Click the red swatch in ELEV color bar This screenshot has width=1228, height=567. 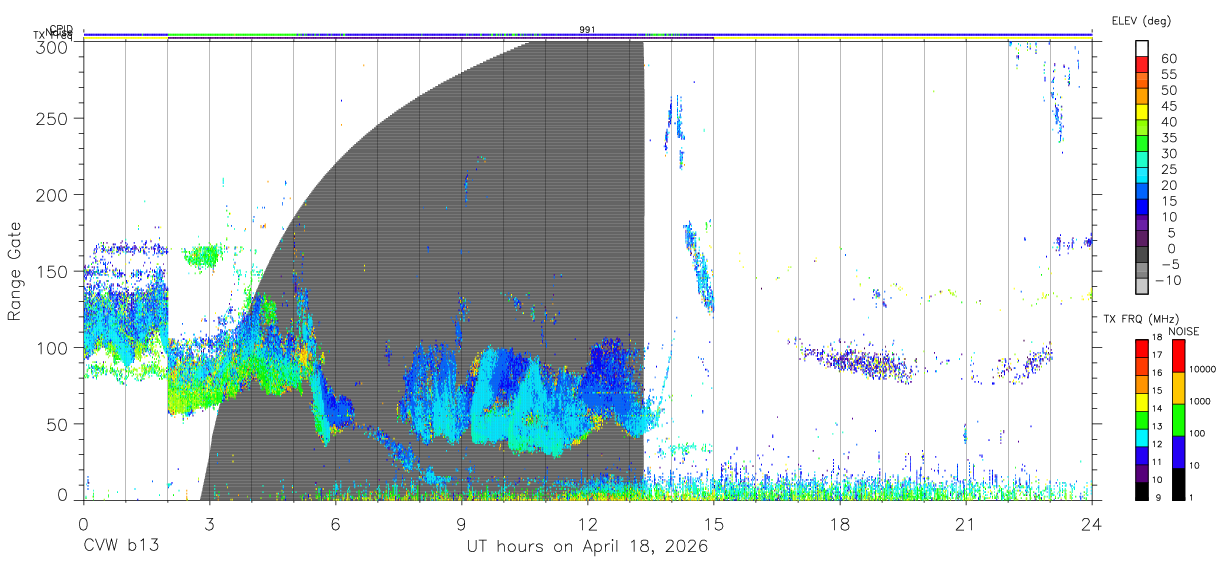coord(1142,65)
